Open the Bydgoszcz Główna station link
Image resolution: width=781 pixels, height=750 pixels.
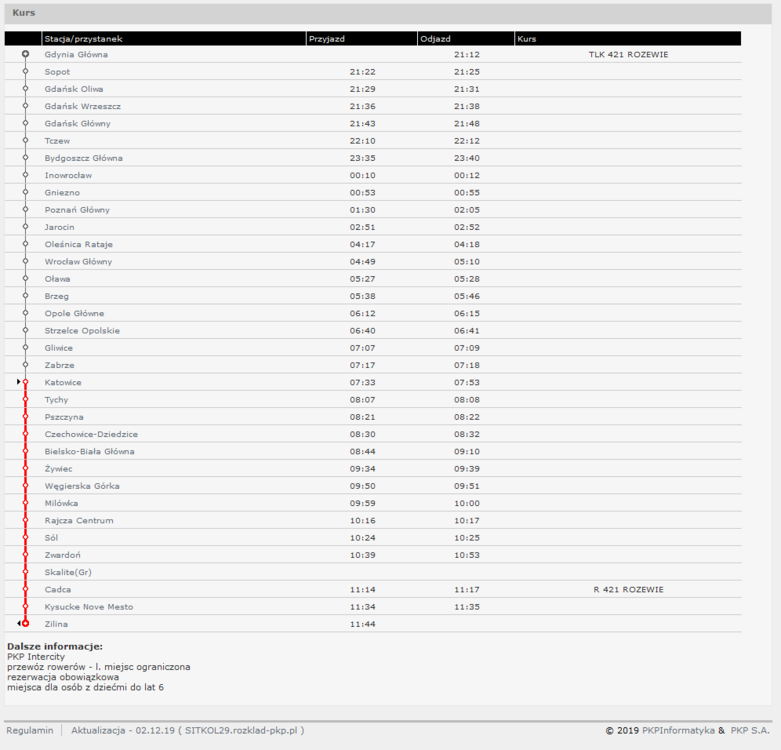point(83,158)
